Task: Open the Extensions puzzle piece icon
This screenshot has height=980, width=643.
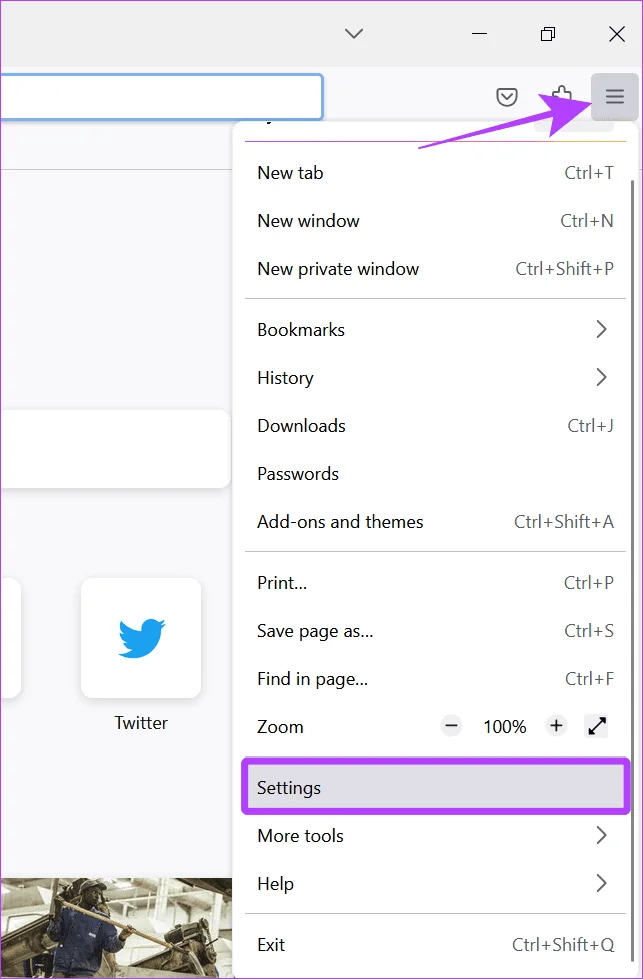Action: click(x=561, y=95)
